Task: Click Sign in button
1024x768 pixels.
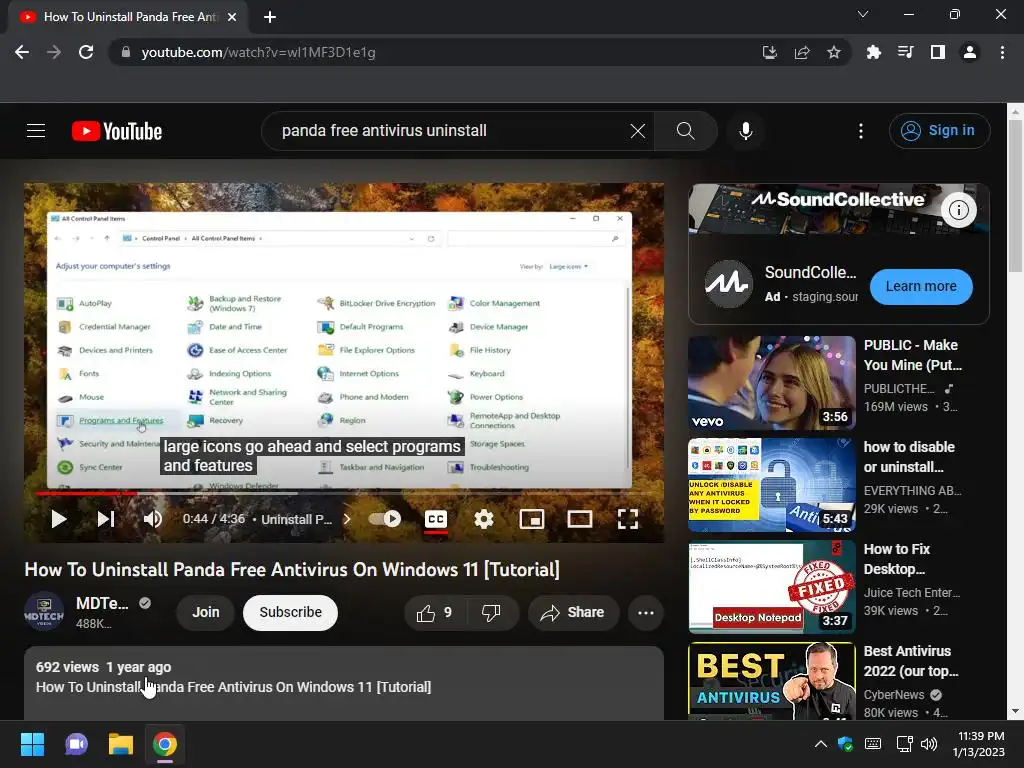Action: (x=939, y=131)
